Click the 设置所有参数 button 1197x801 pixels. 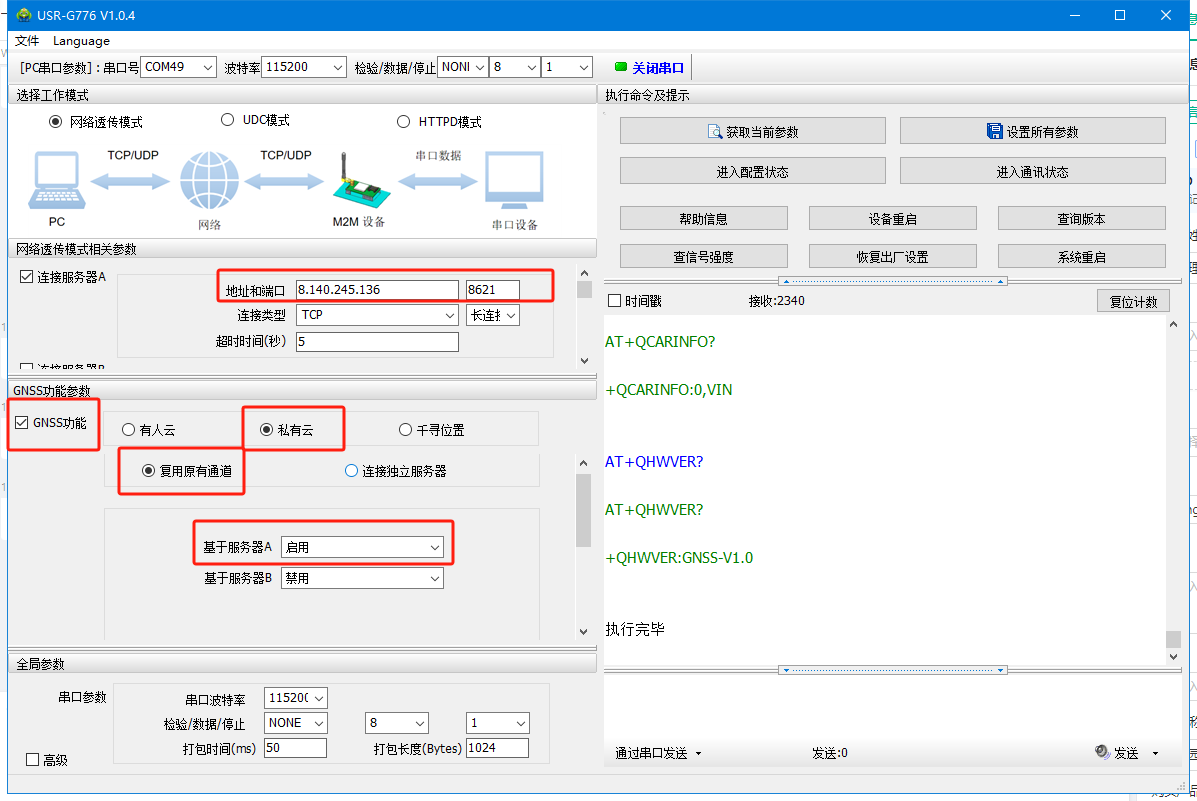(x=1033, y=131)
